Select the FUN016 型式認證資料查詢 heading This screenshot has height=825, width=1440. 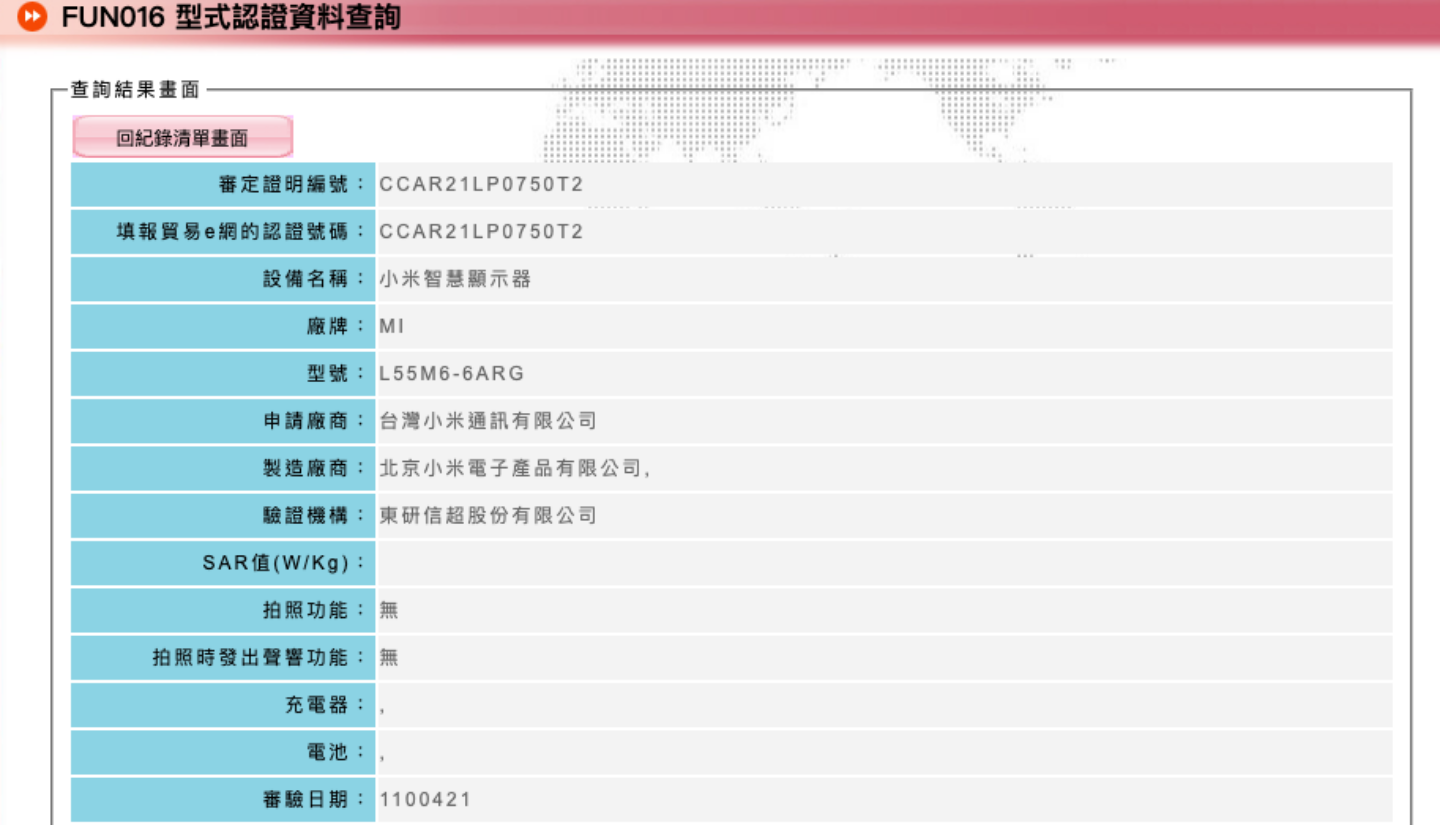point(231,18)
